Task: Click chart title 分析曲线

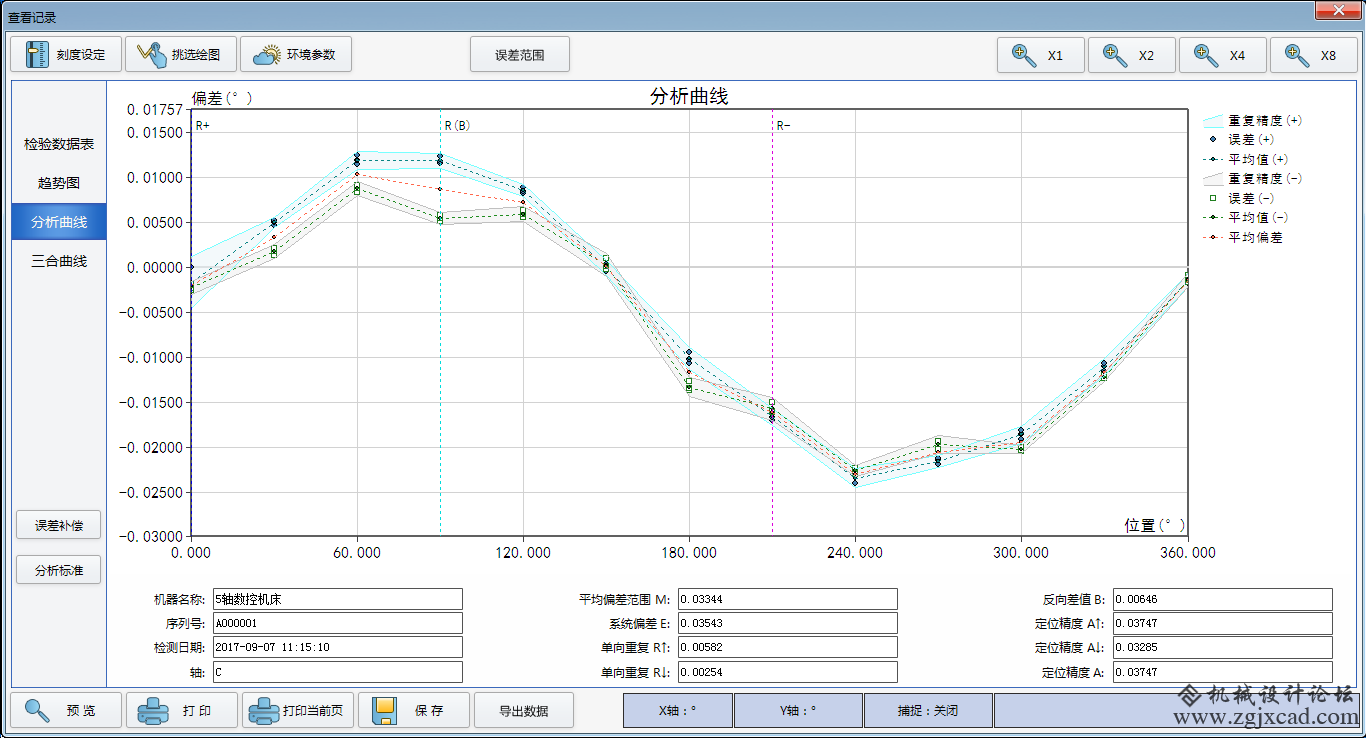Action: [x=689, y=97]
